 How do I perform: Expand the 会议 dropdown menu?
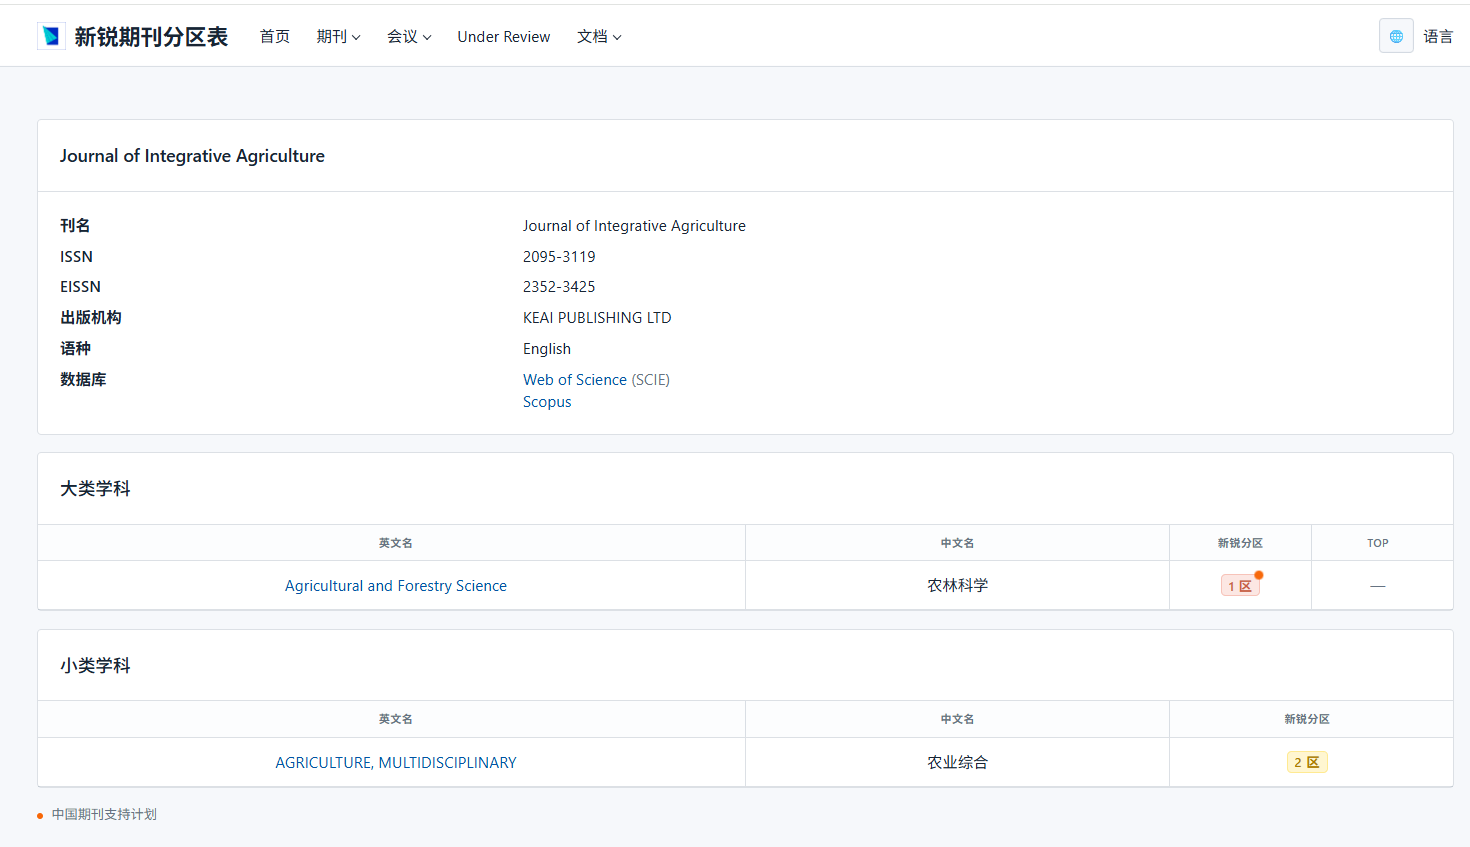[x=409, y=36]
